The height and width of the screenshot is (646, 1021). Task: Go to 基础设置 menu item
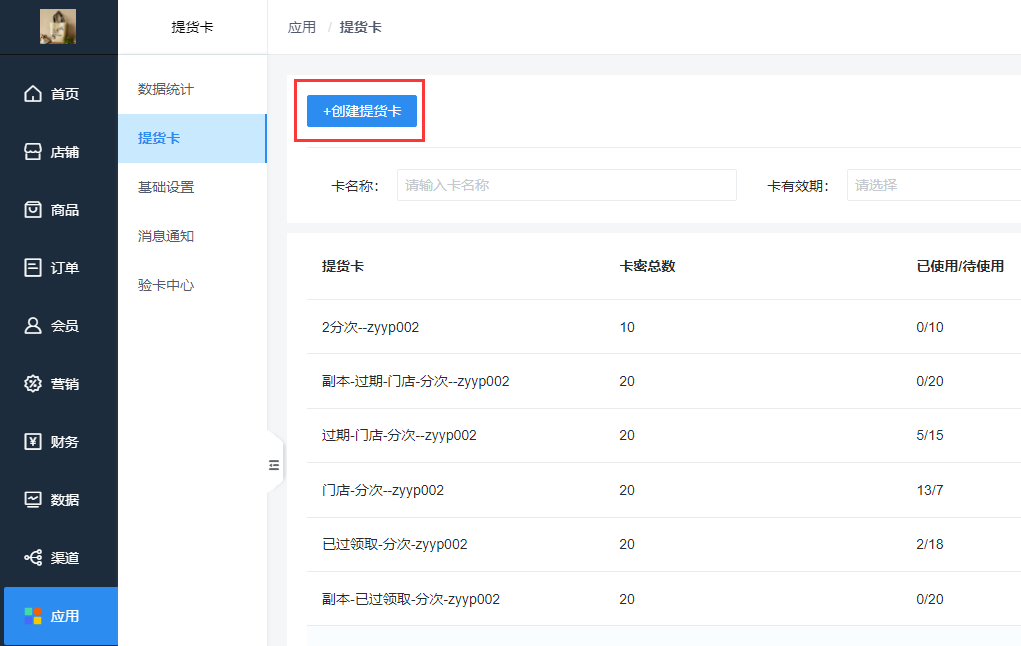(166, 188)
